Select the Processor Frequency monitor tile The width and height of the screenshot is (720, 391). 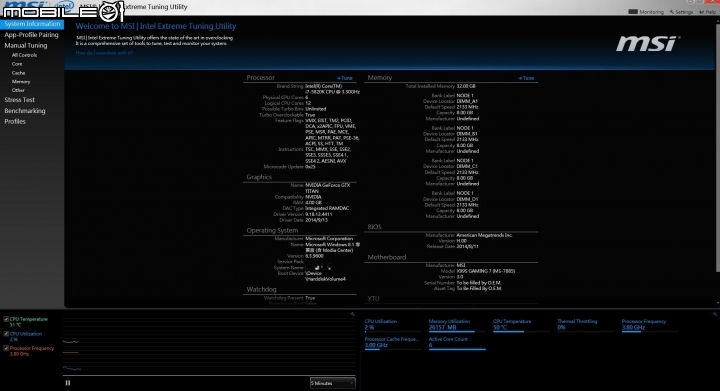650,325
